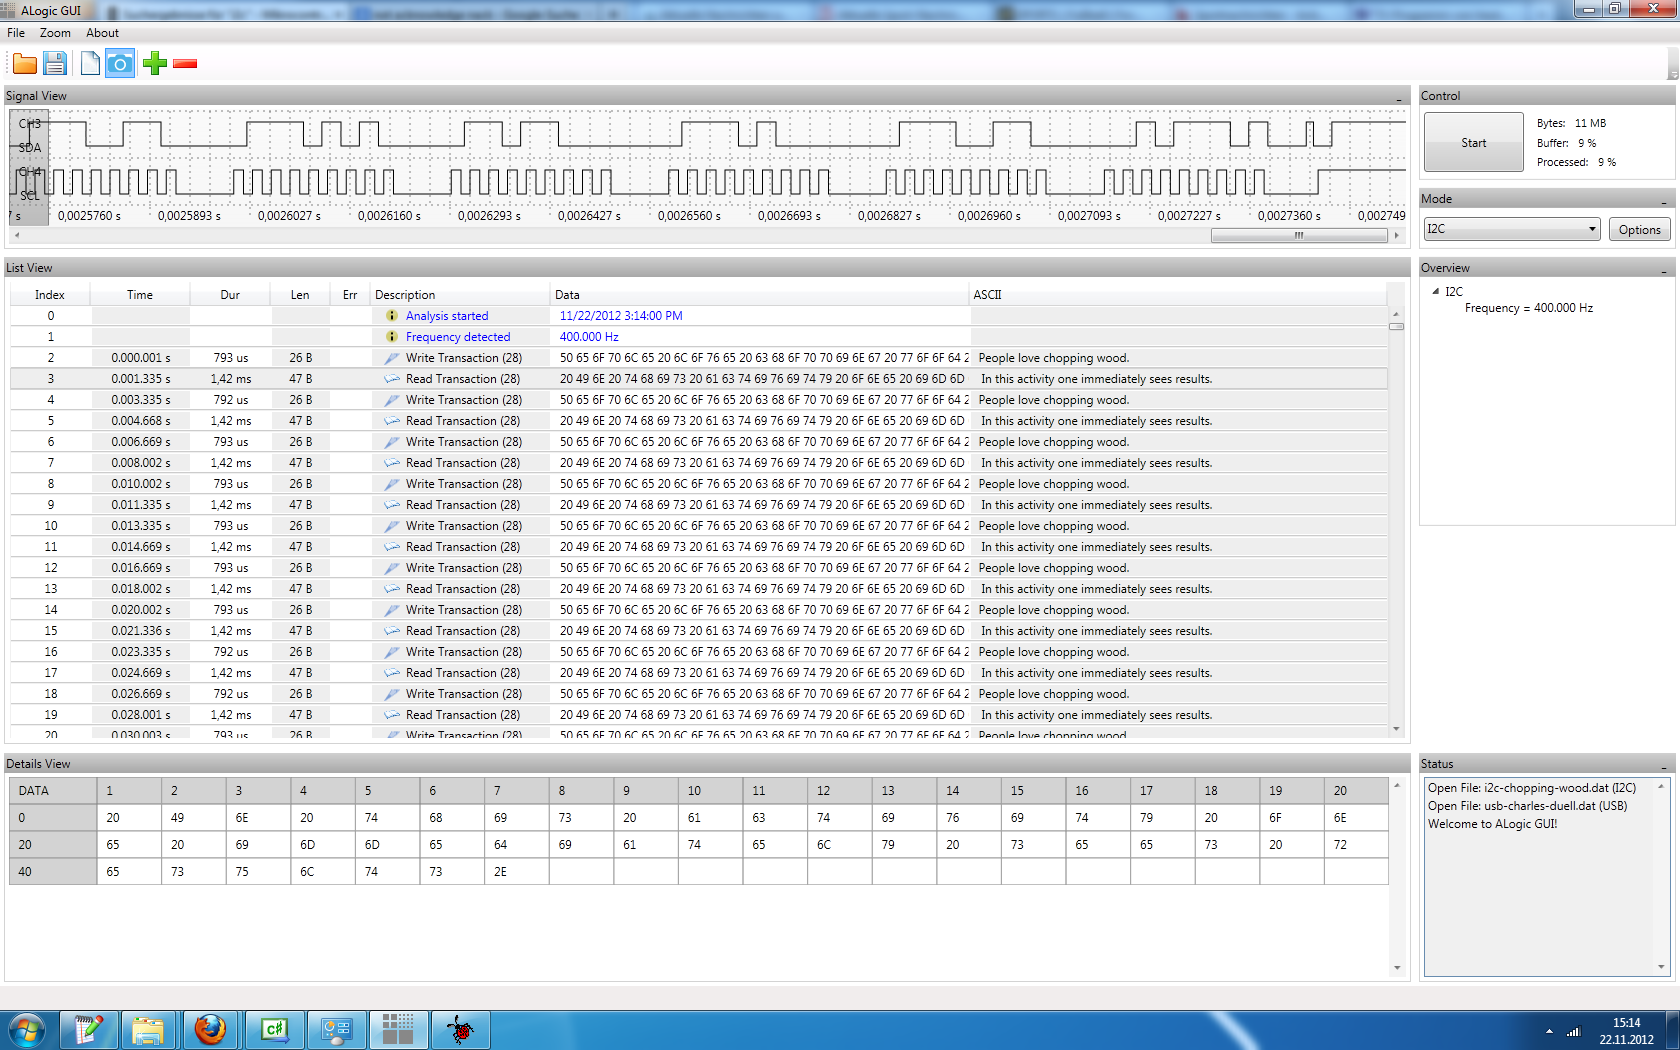The image size is (1680, 1050).
Task: Switch to the ALogic bug taskbar icon
Action: [x=460, y=1030]
